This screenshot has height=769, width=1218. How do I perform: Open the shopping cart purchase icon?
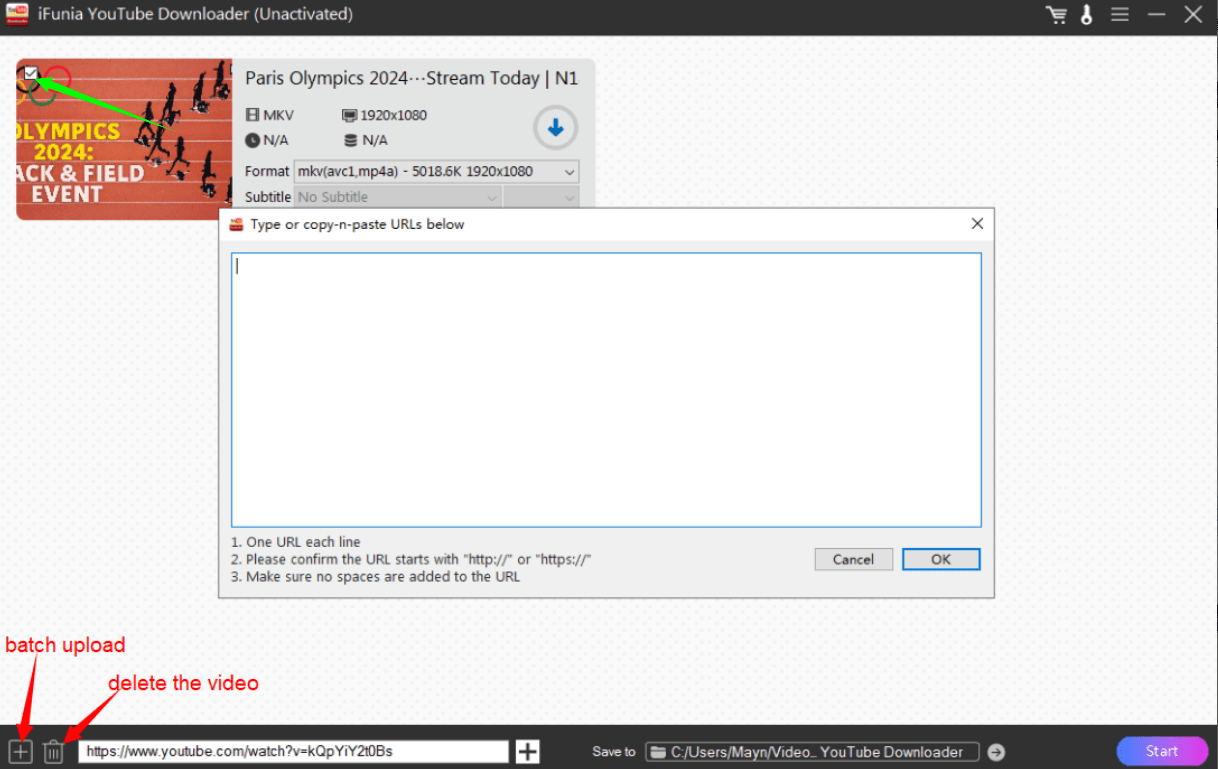[1056, 15]
